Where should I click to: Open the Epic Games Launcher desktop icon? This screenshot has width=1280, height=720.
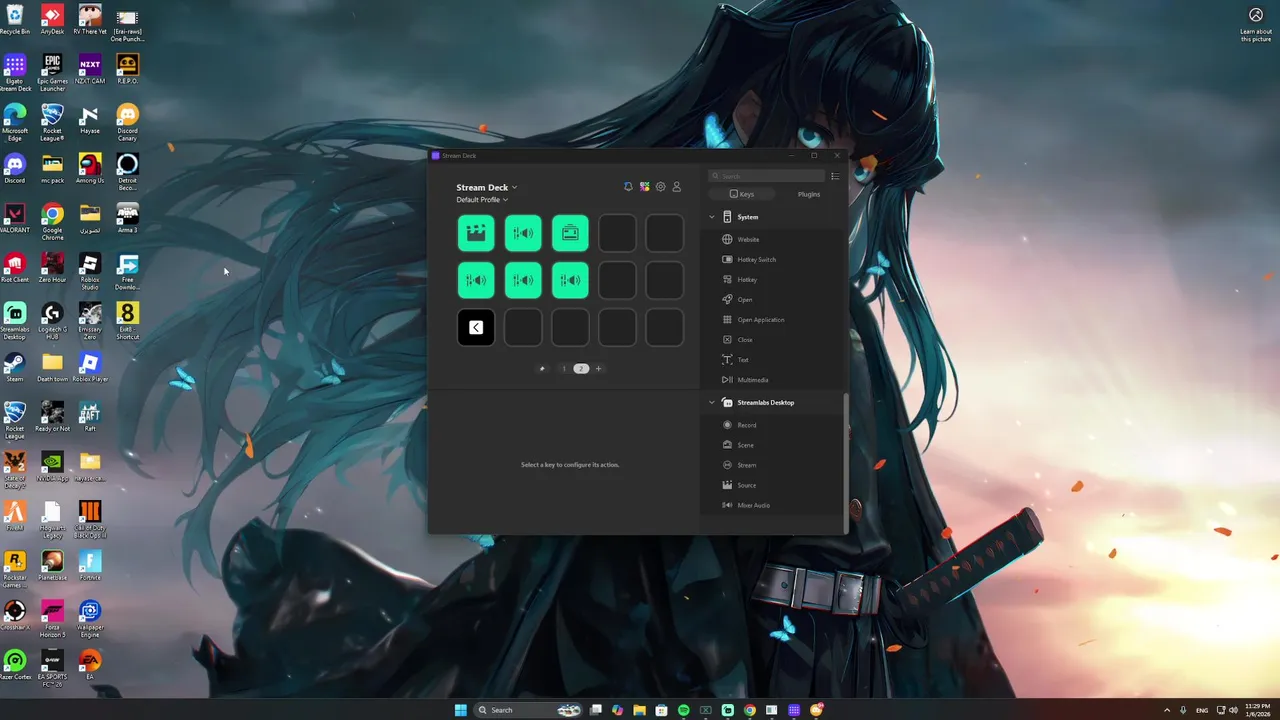(52, 73)
